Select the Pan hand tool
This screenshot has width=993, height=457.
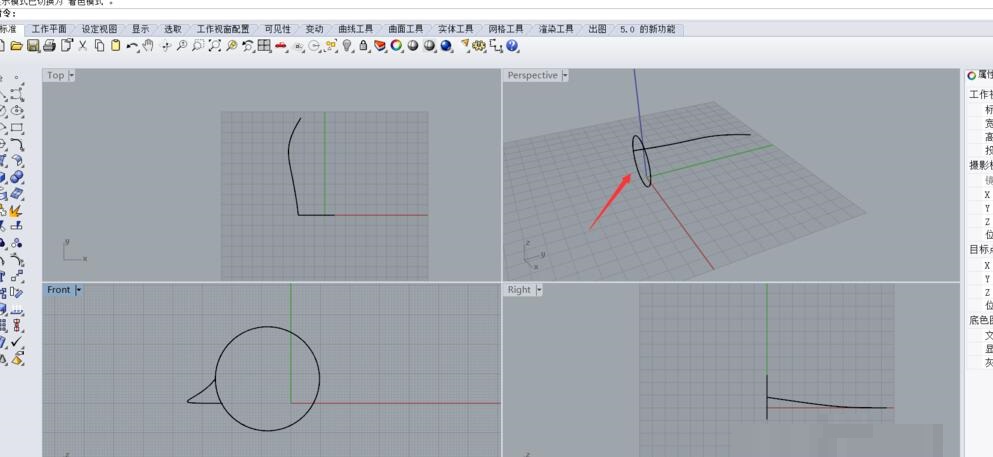click(x=148, y=46)
